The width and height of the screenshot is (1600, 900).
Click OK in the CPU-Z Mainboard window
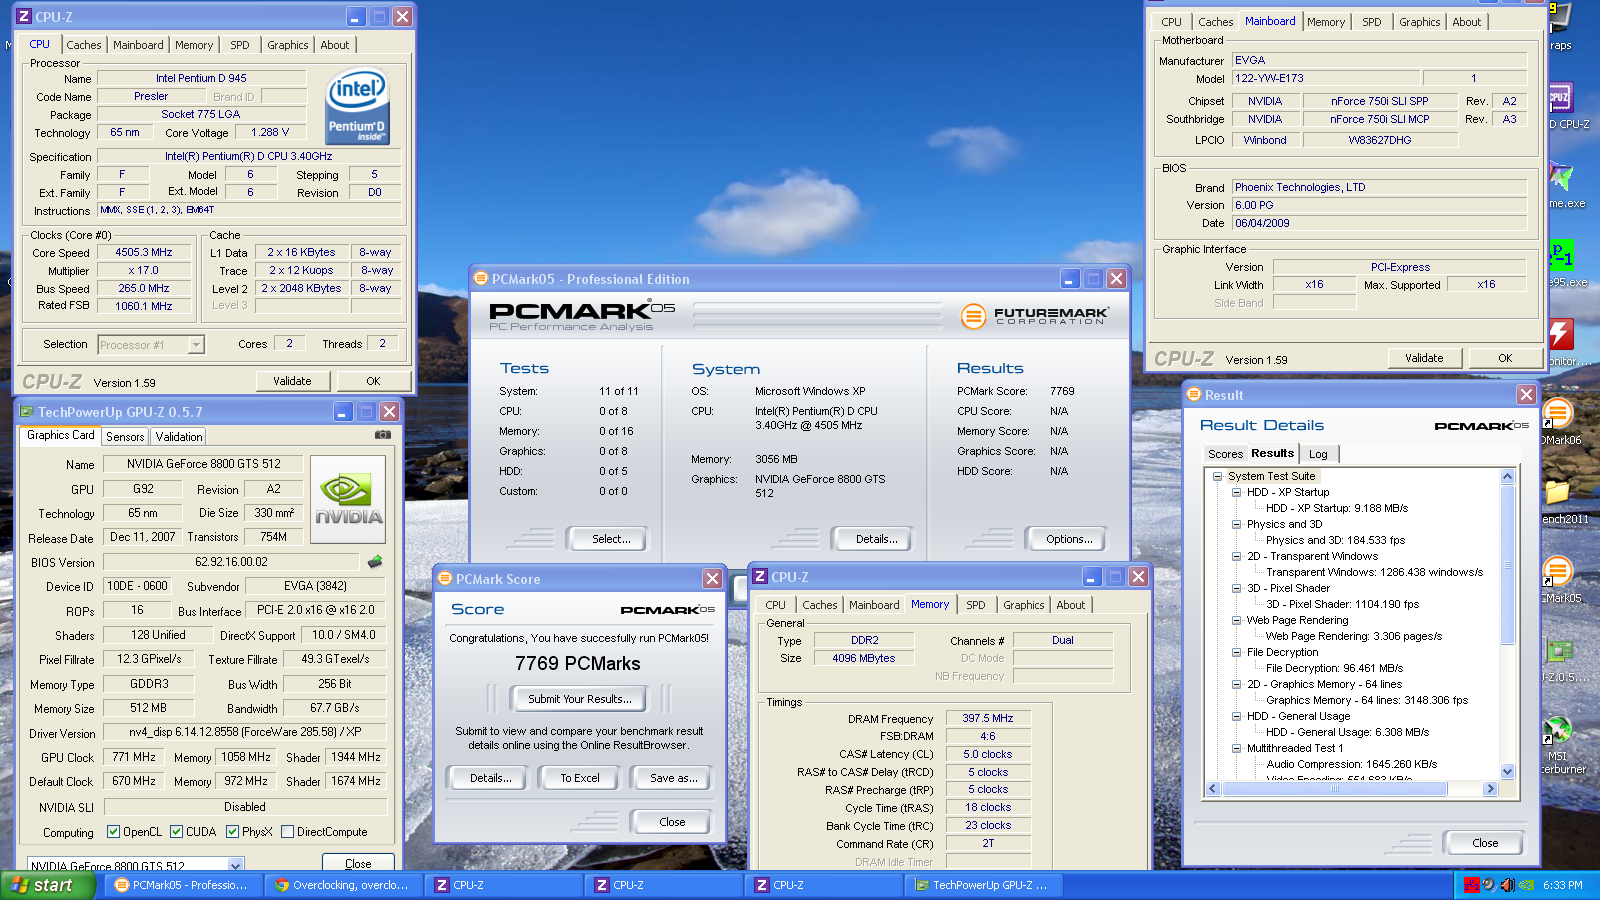tap(1505, 358)
